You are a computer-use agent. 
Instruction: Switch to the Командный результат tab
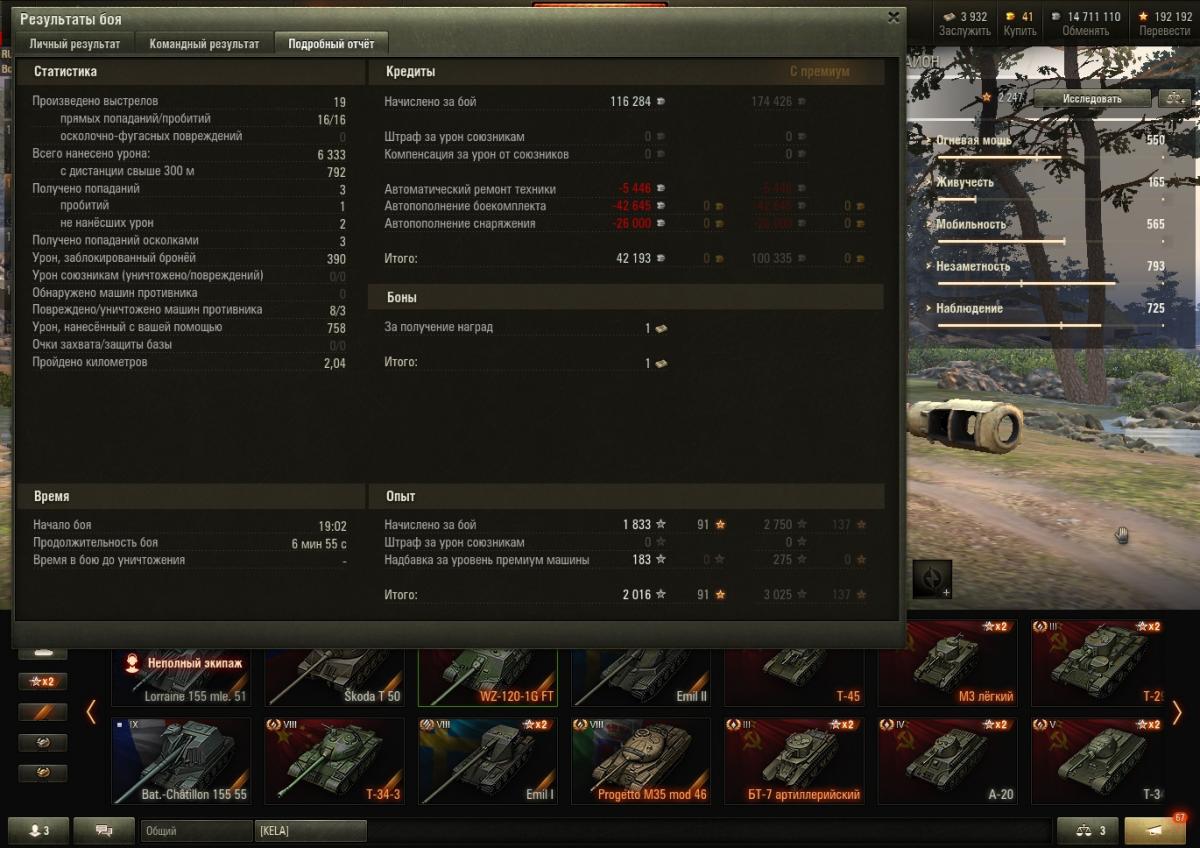204,44
